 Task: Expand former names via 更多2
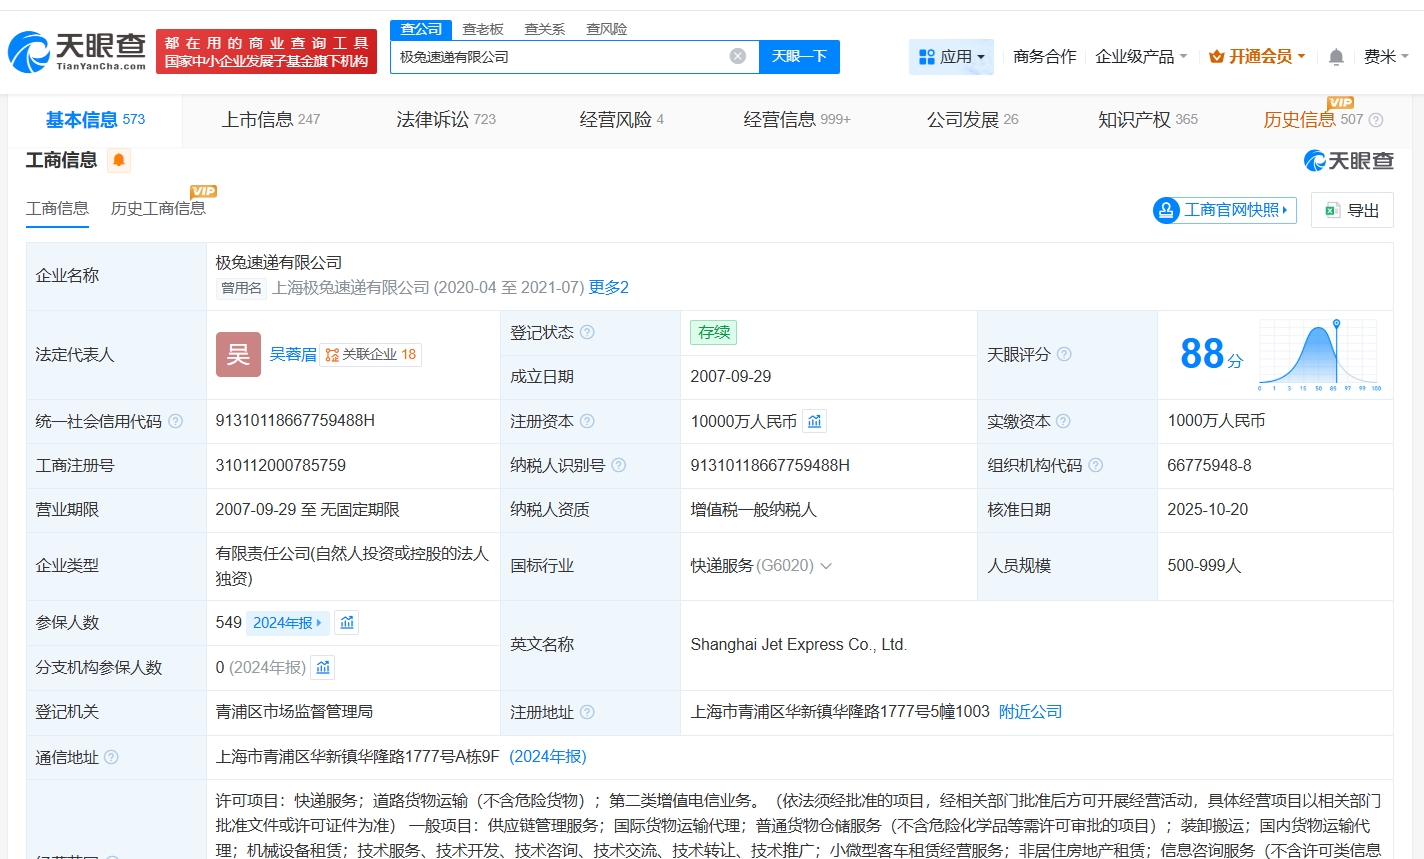[609, 288]
